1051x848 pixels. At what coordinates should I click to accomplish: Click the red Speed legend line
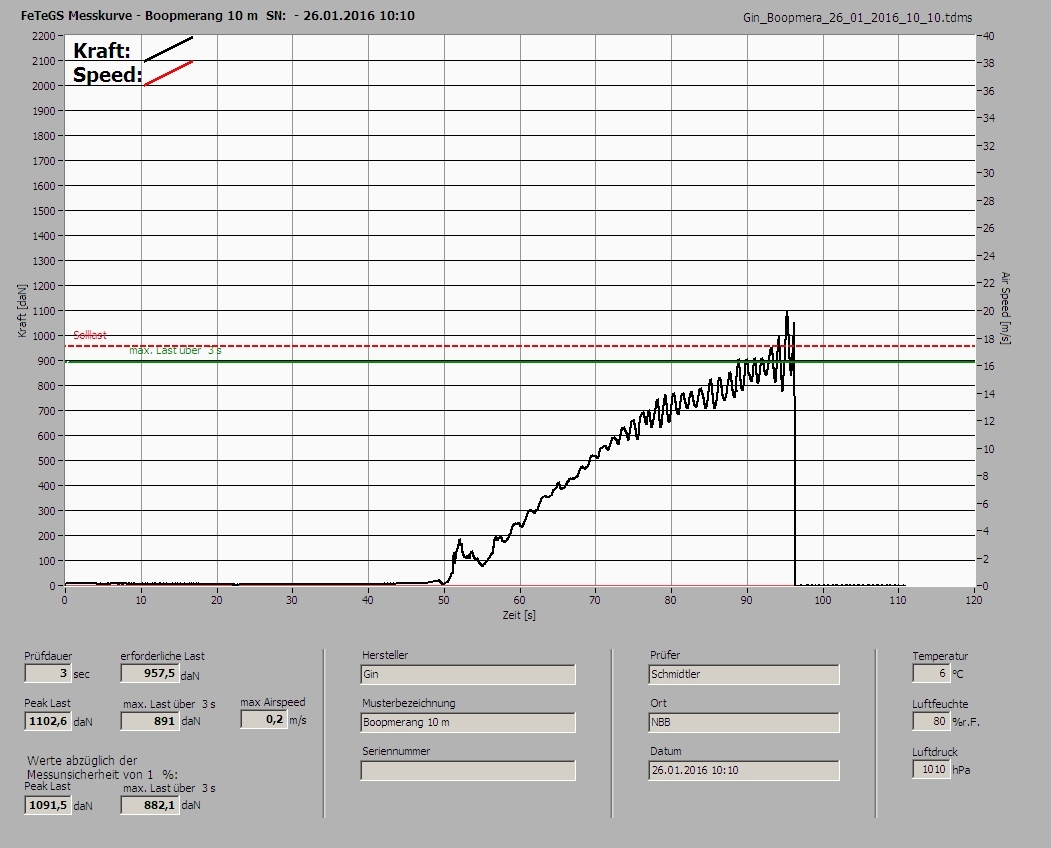[168, 73]
